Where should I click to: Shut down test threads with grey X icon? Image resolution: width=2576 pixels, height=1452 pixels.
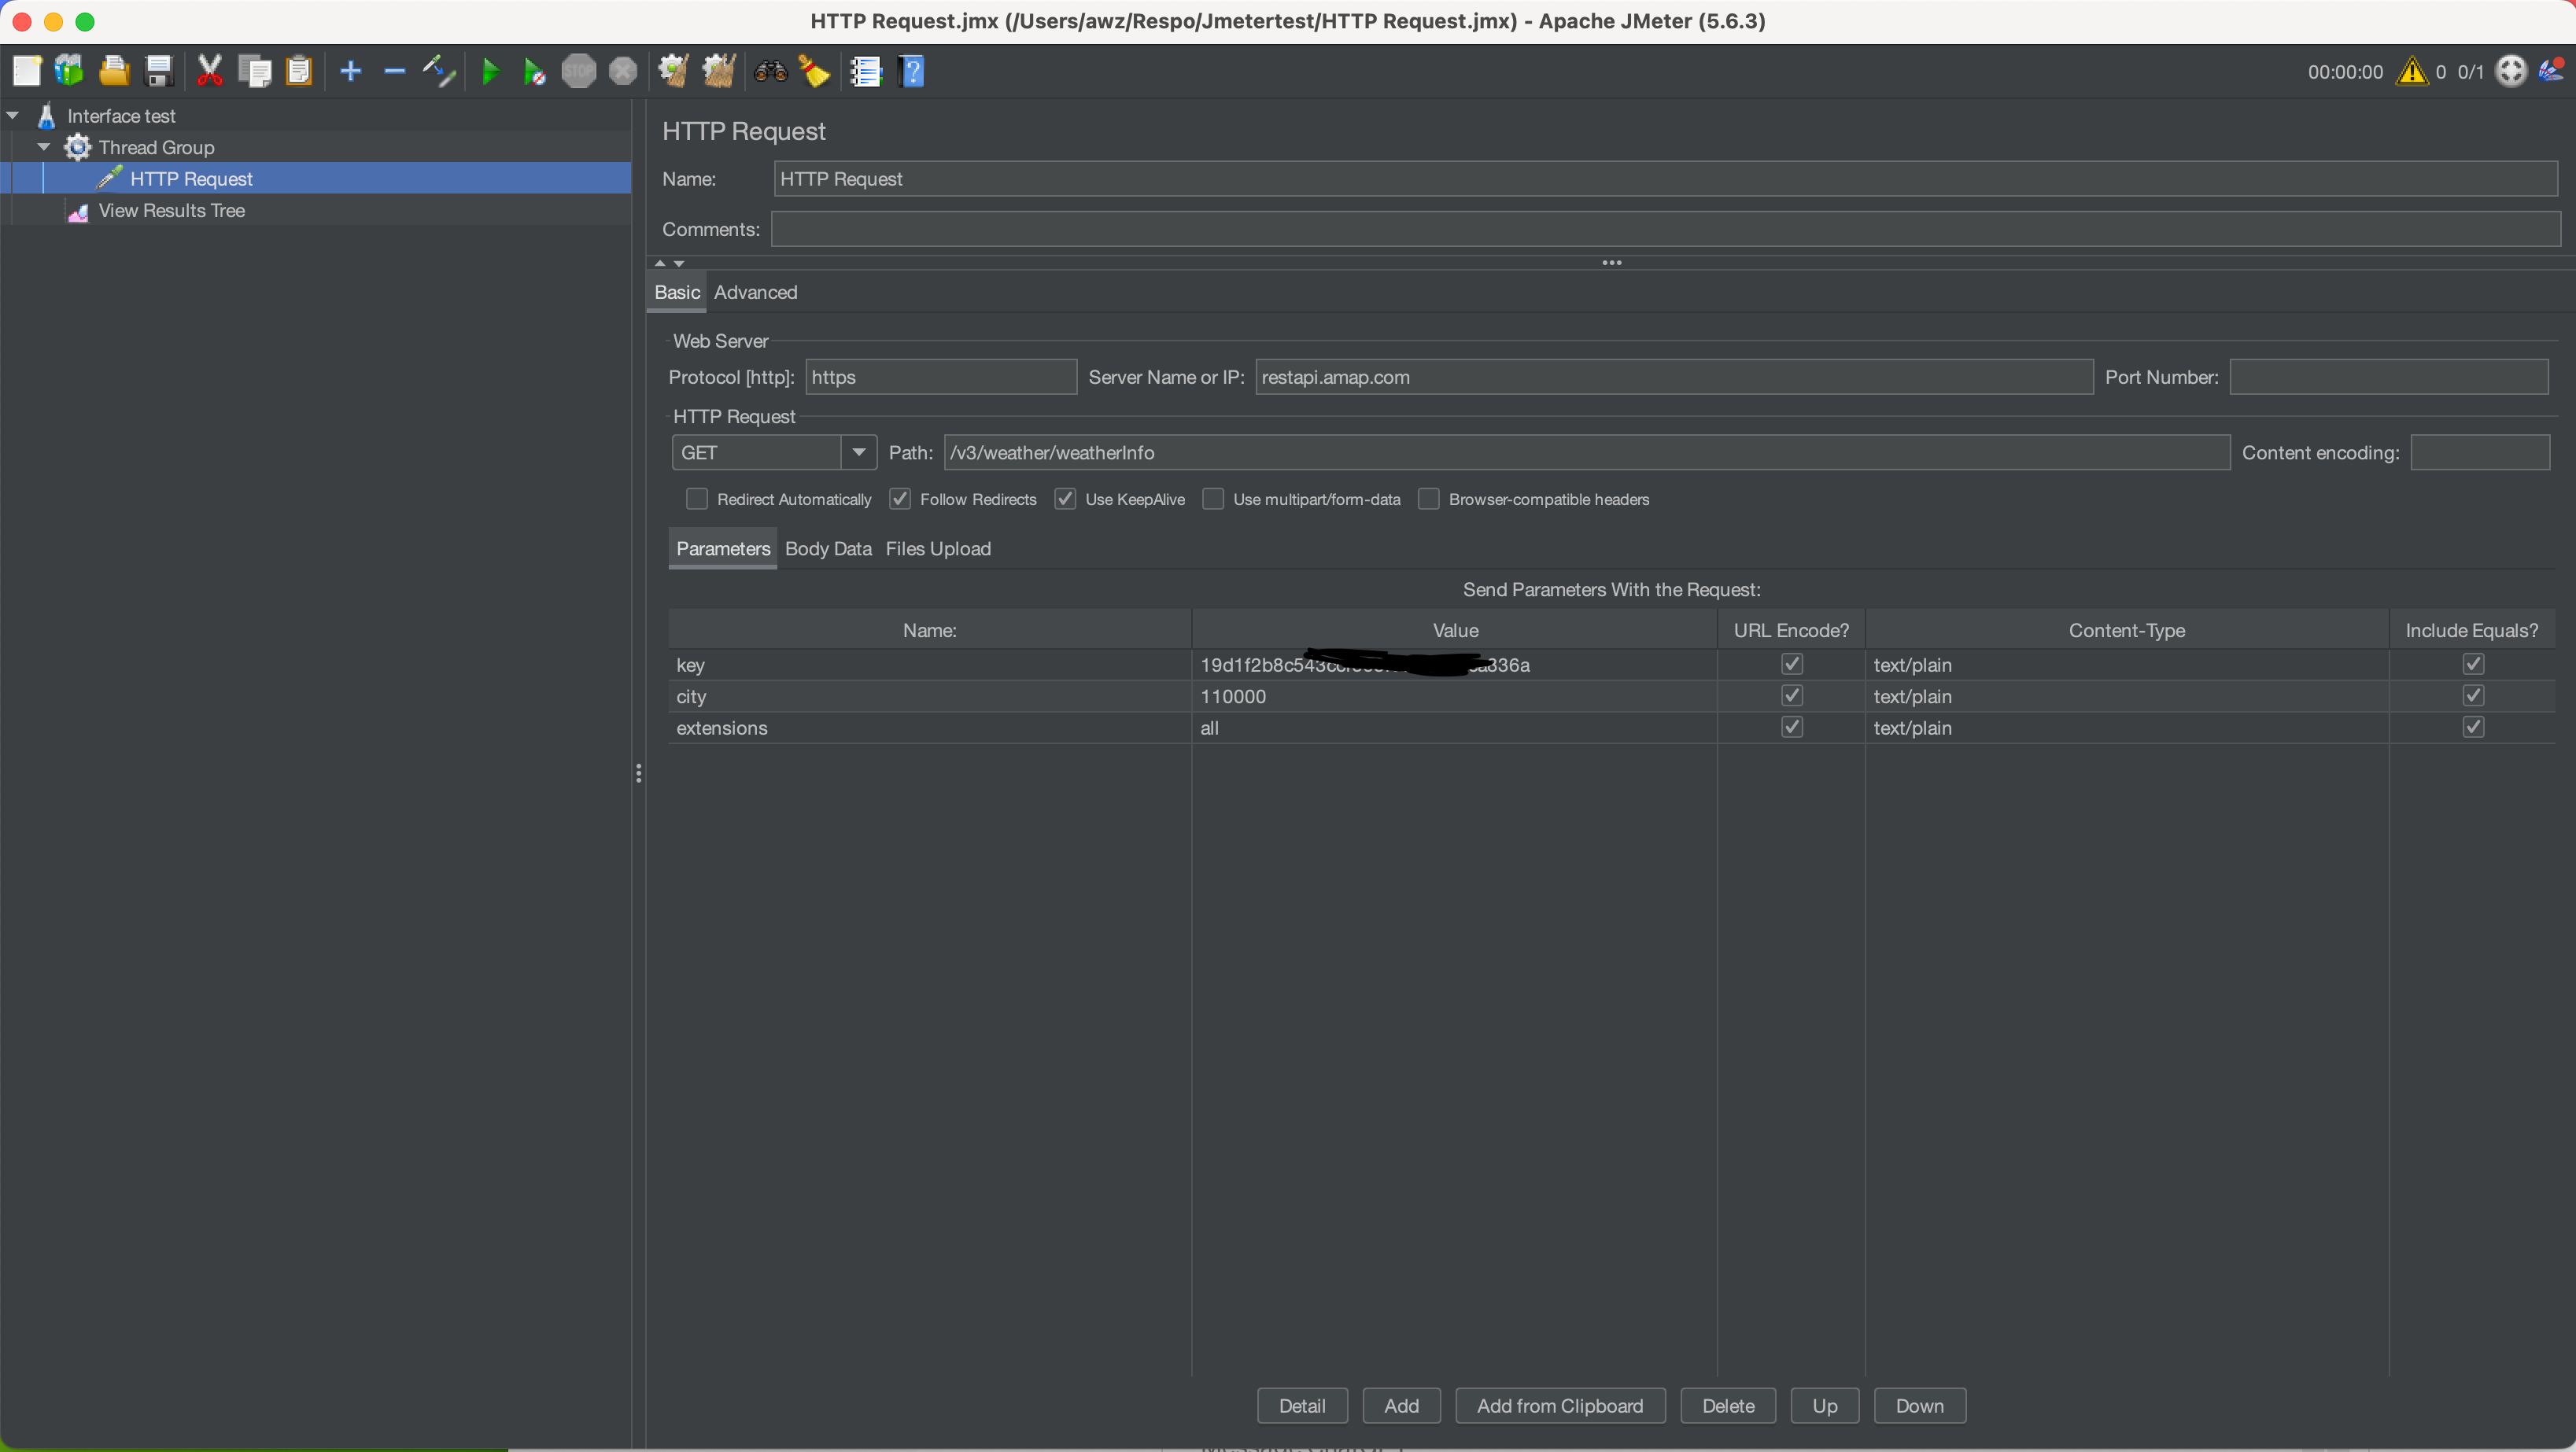click(x=623, y=71)
